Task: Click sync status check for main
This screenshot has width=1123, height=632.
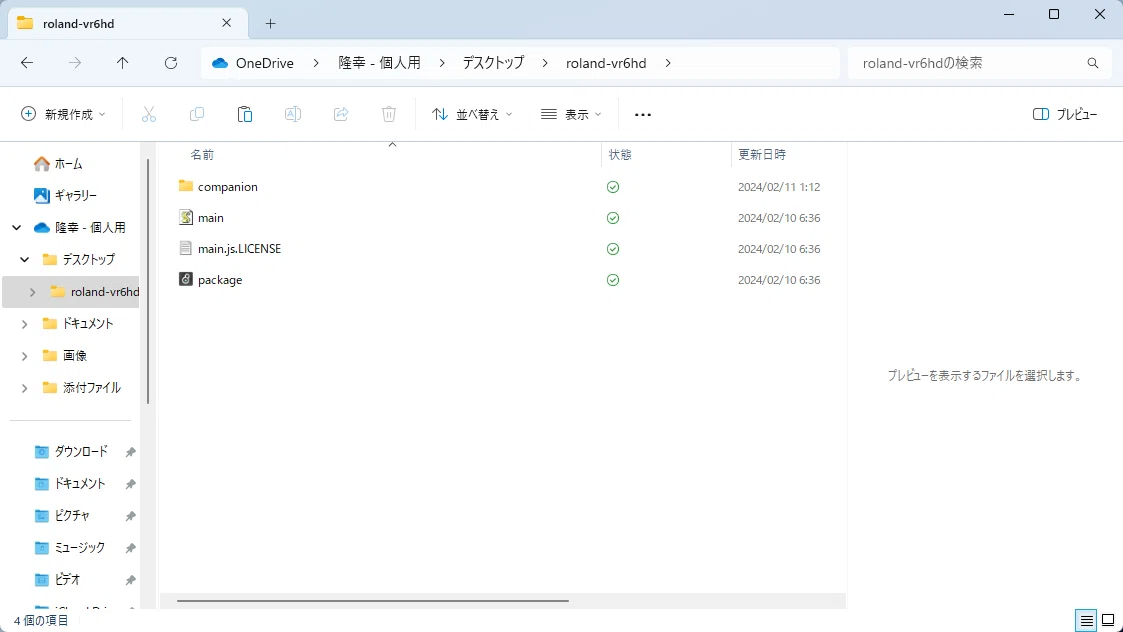Action: pos(612,218)
